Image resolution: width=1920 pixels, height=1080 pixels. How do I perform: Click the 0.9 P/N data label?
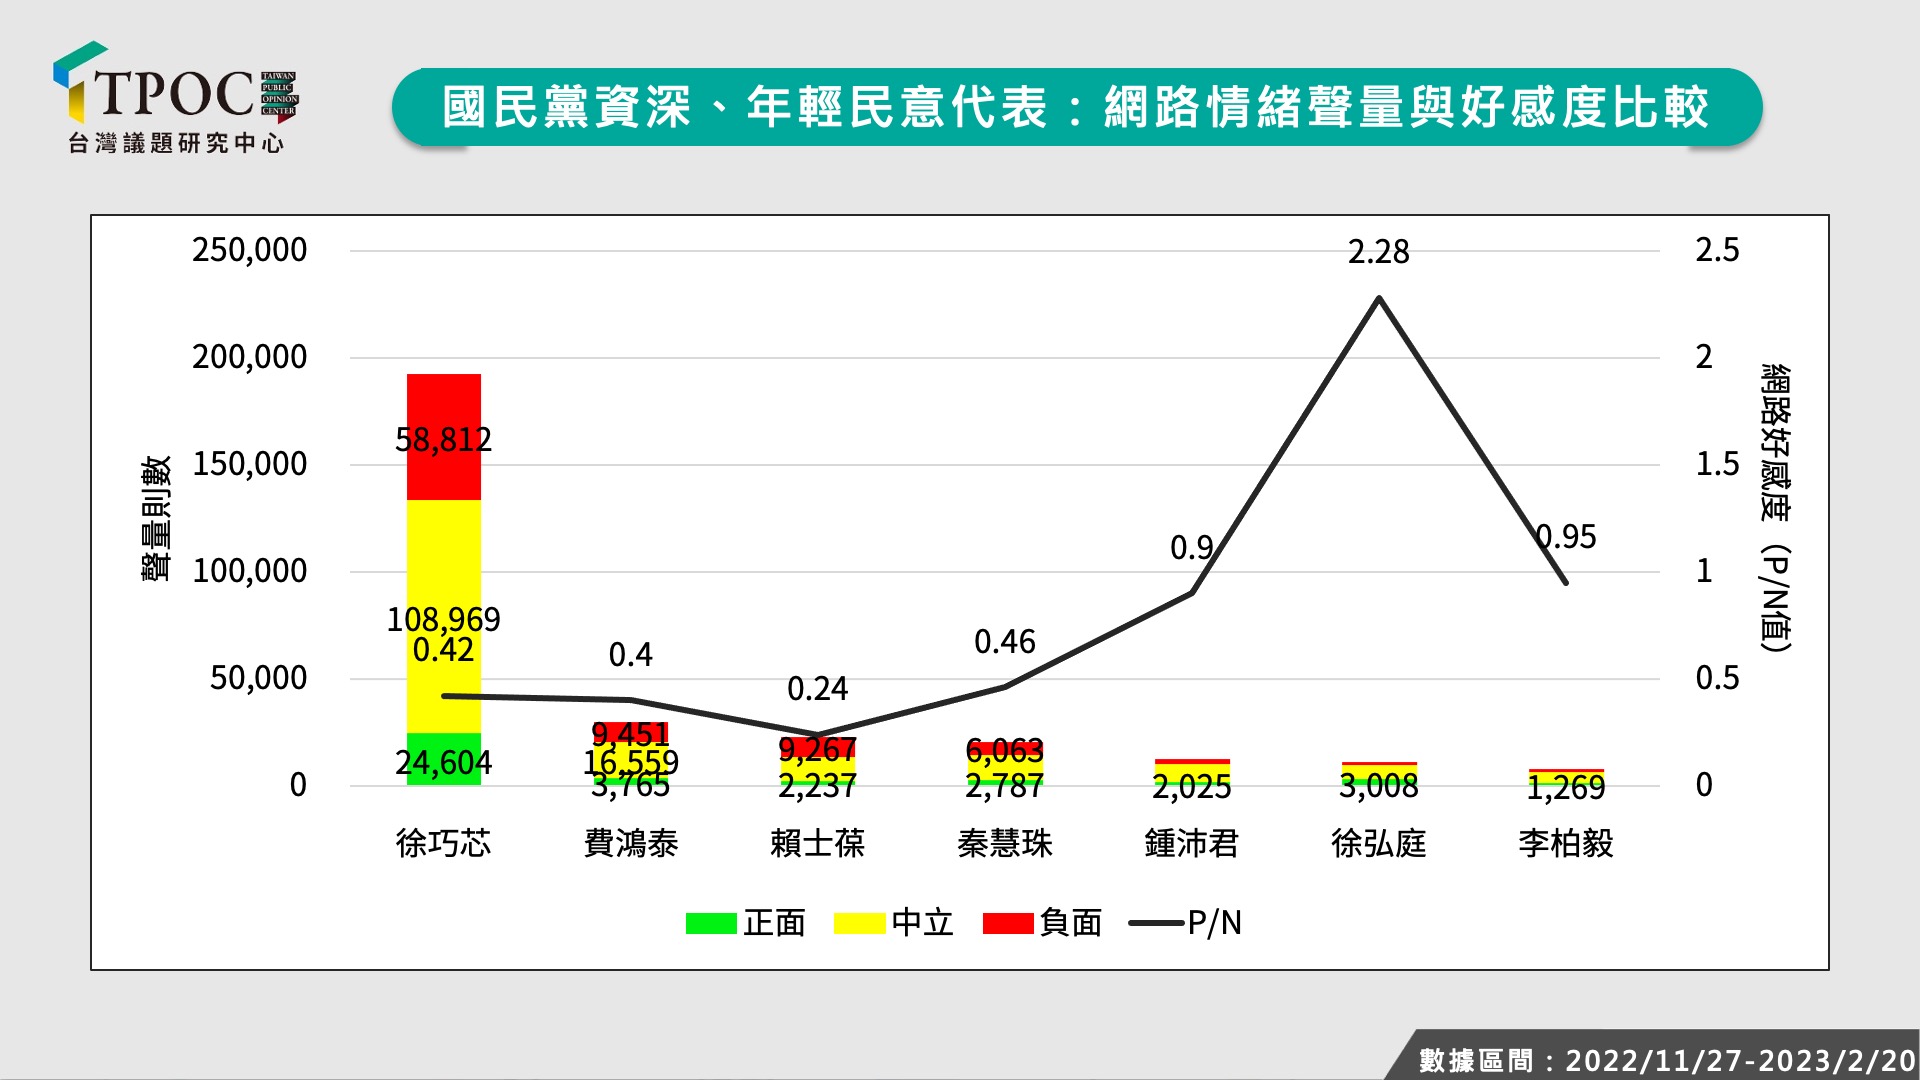[x=1192, y=547]
